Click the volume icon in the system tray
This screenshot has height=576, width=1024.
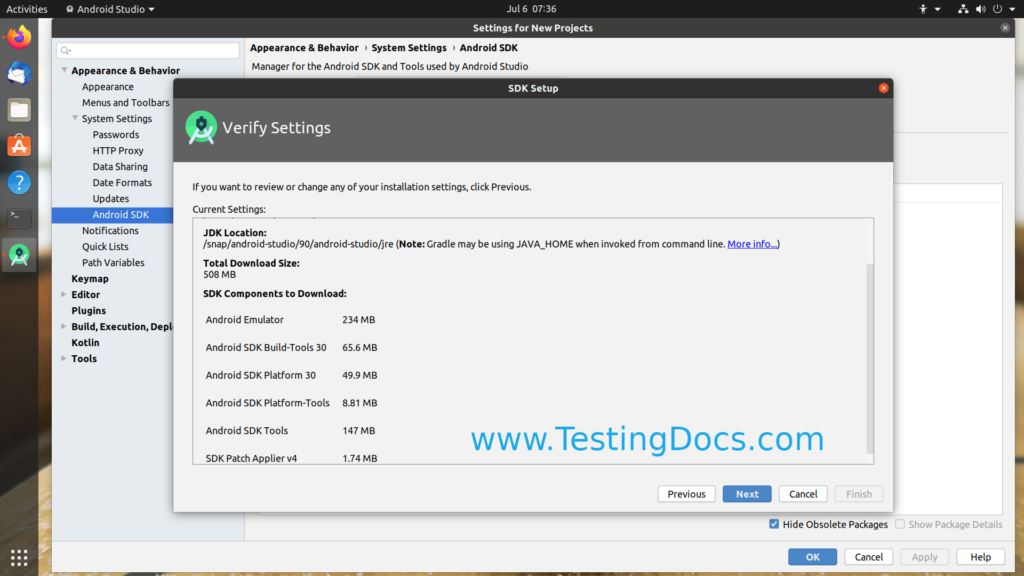tap(981, 9)
